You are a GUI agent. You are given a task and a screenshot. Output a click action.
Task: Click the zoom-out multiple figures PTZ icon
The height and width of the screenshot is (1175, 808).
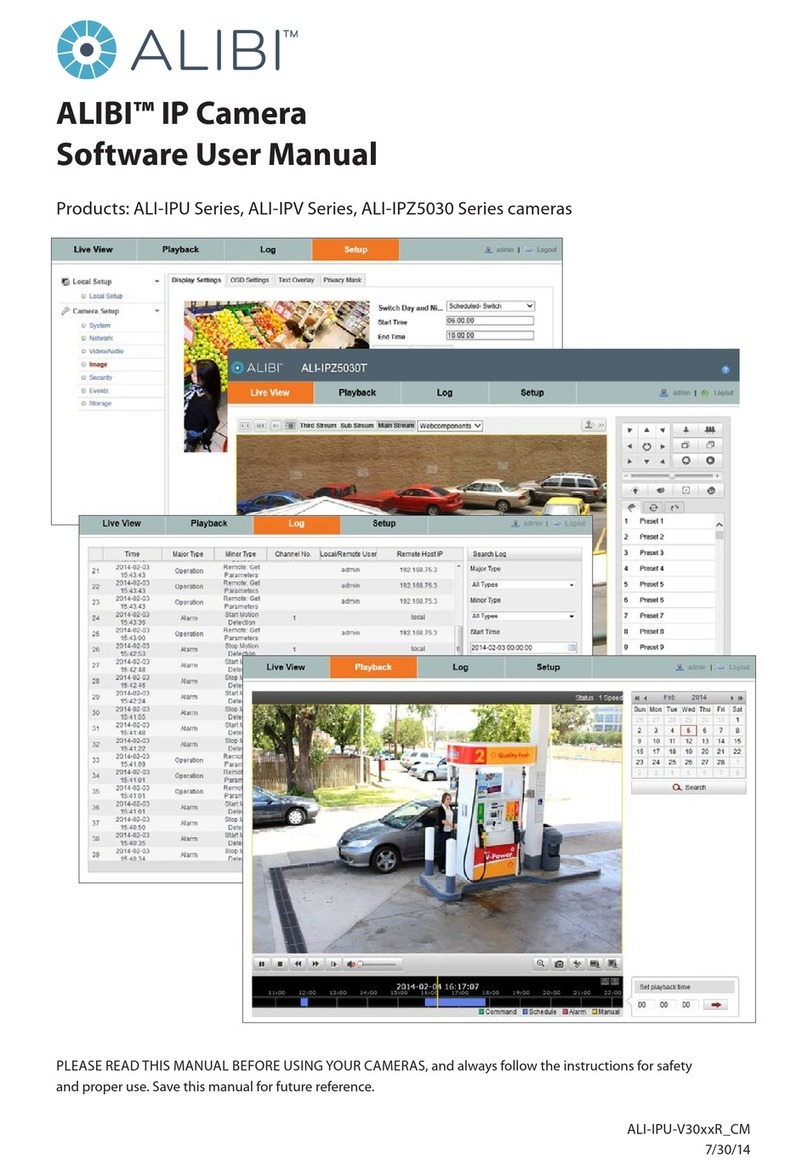(x=710, y=429)
